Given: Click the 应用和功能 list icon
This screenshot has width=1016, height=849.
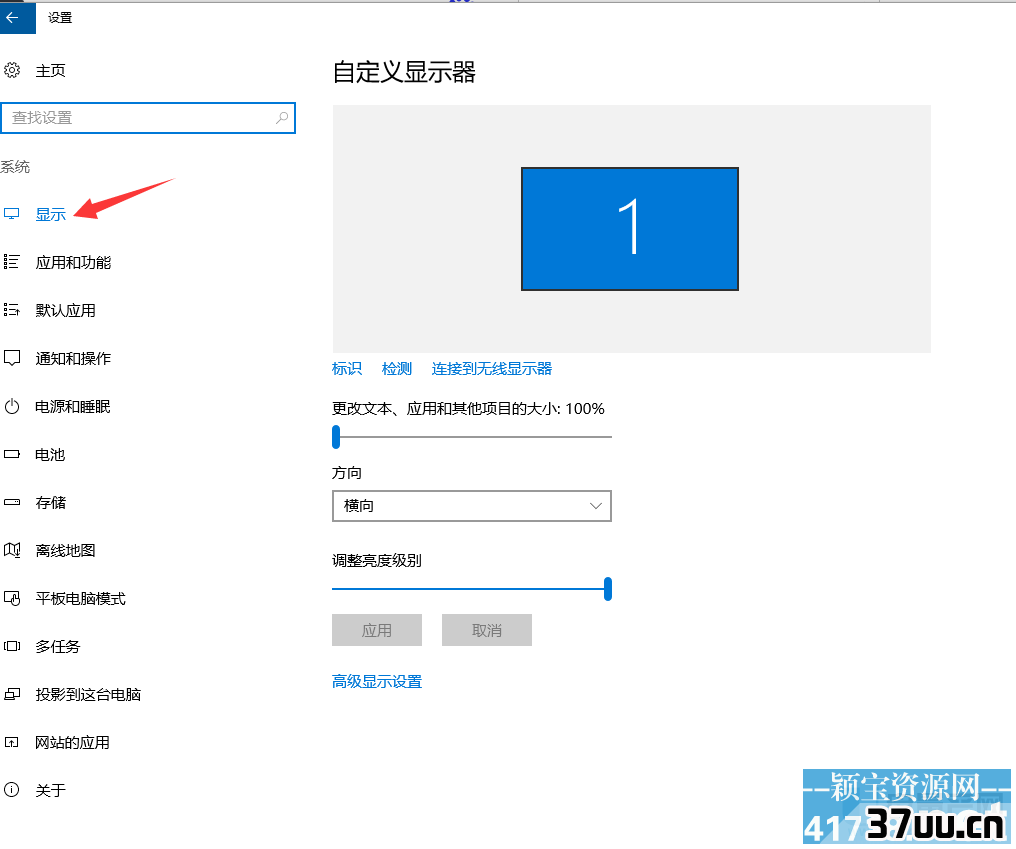Looking at the screenshot, I should pyautogui.click(x=12, y=262).
